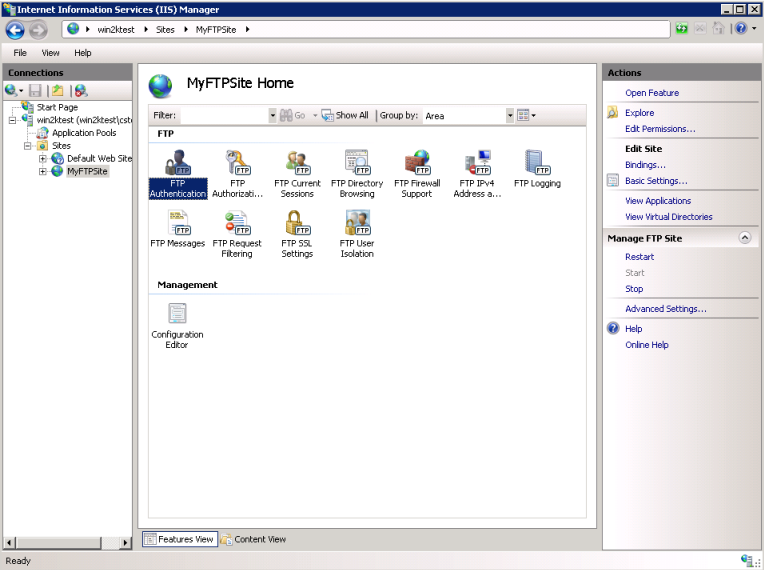The image size is (764, 570).
Task: Switch to Content View tab
Action: pyautogui.click(x=253, y=539)
